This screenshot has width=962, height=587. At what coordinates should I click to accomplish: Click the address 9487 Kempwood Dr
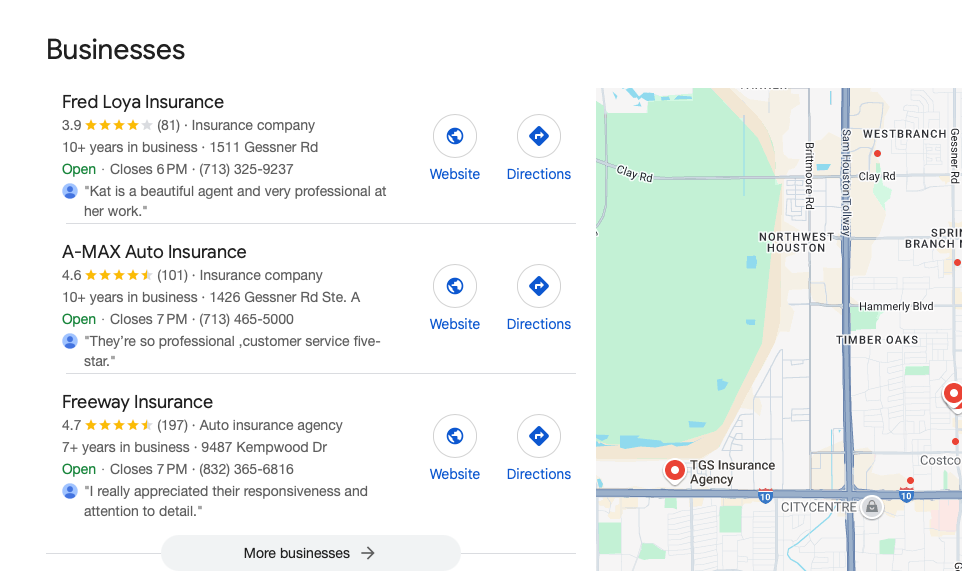click(x=264, y=447)
